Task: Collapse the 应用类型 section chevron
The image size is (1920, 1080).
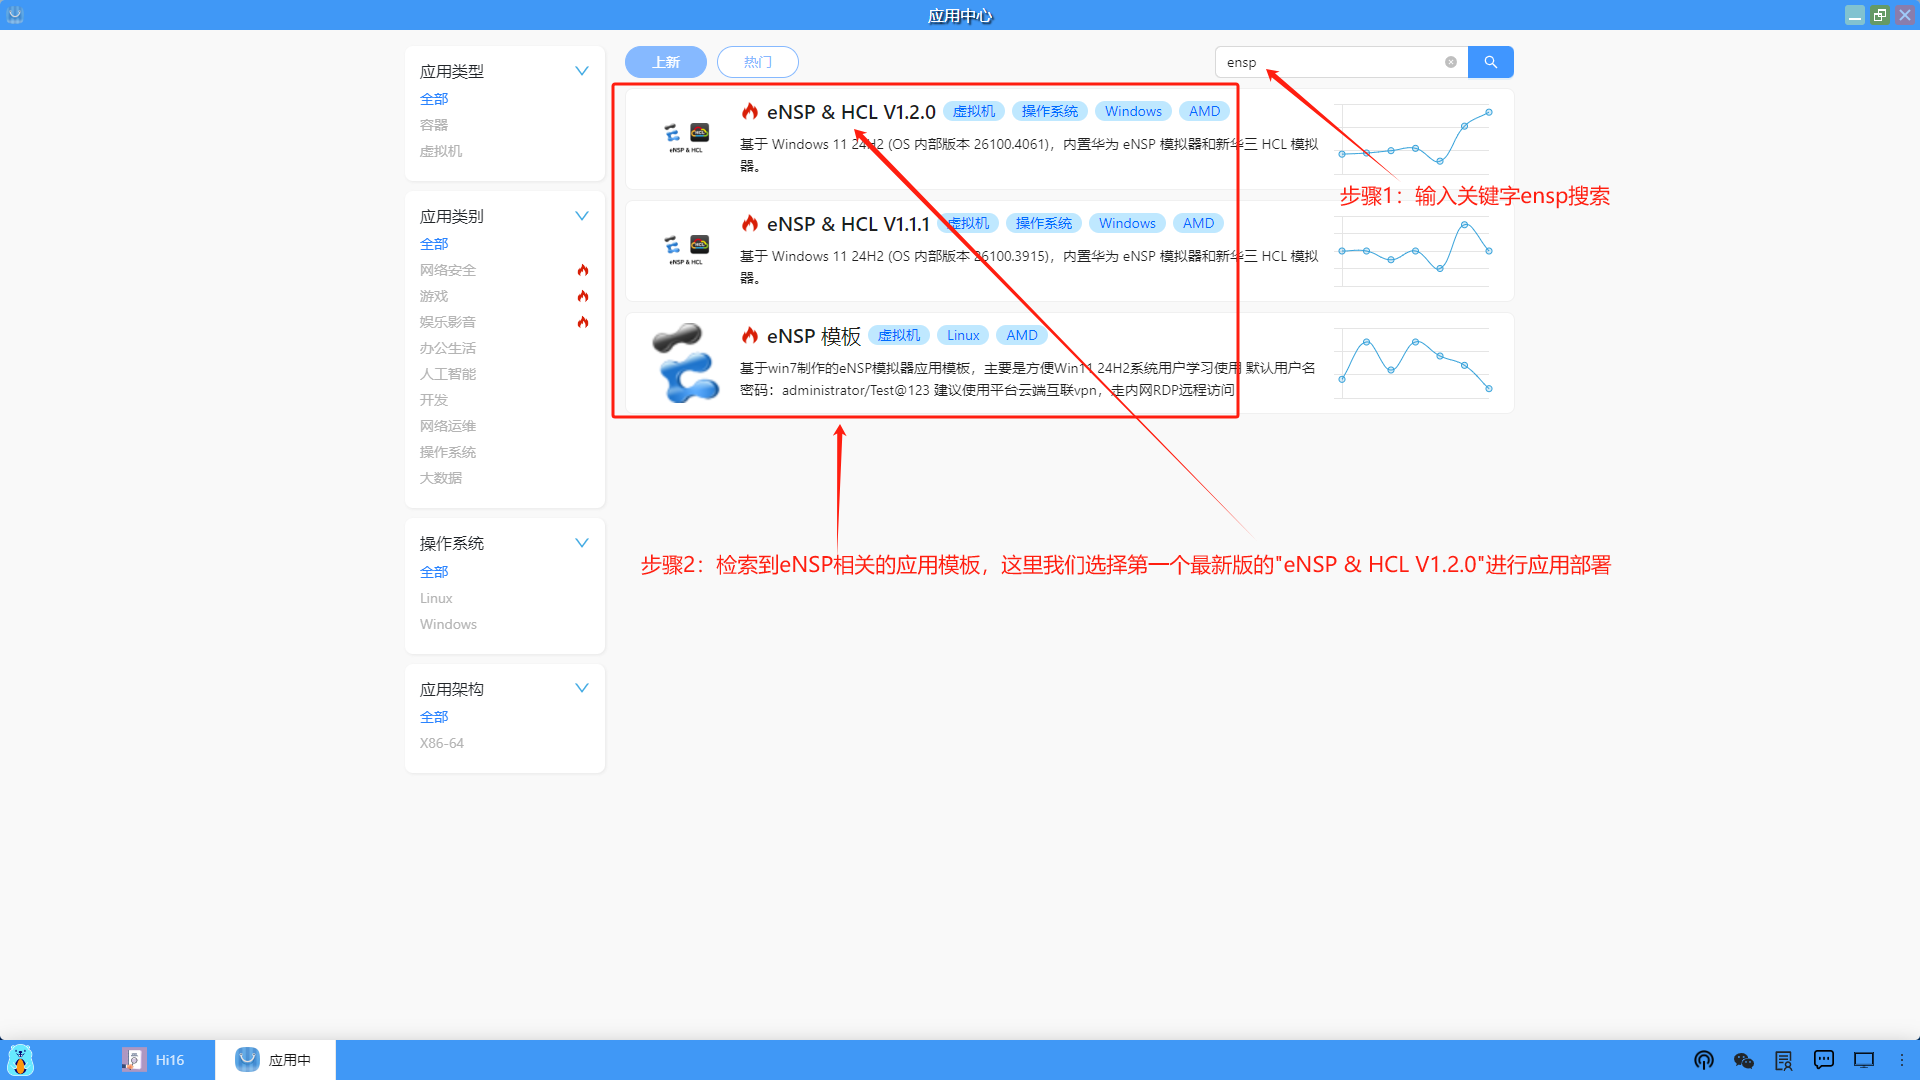Action: [x=581, y=71]
